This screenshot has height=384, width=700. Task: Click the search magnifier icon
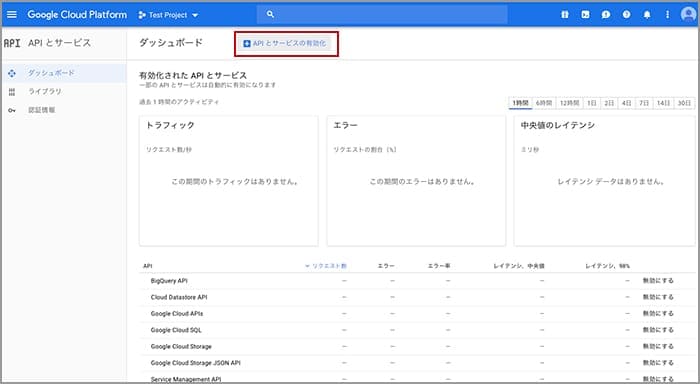point(270,14)
